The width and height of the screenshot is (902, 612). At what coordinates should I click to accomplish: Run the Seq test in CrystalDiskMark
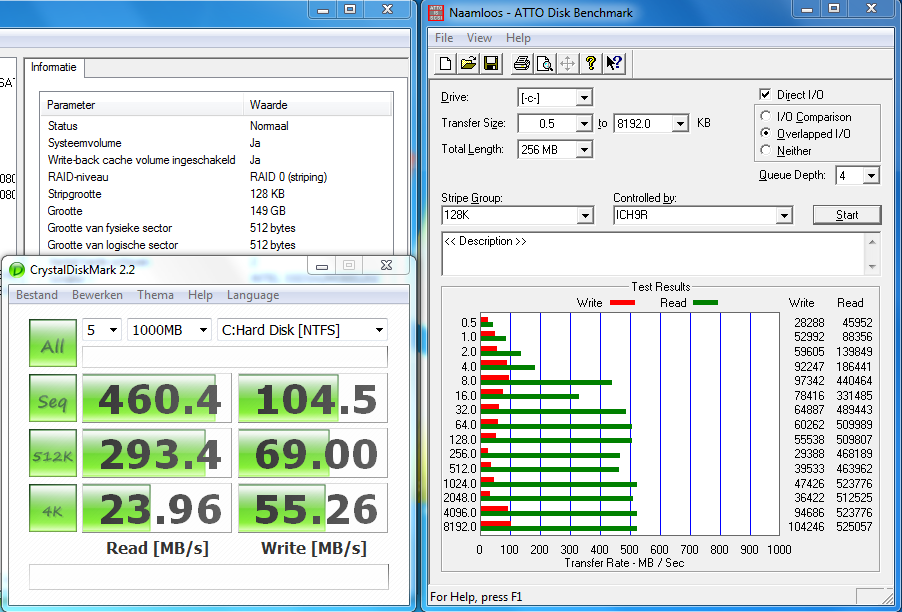click(53, 398)
